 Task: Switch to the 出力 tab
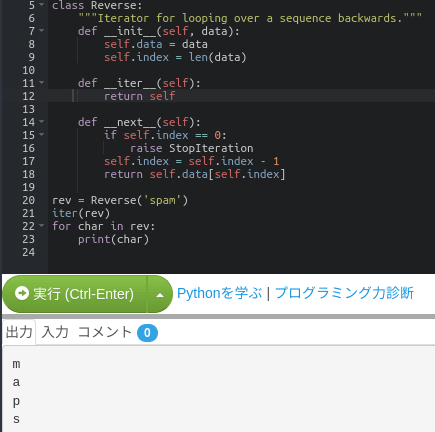click(x=19, y=332)
